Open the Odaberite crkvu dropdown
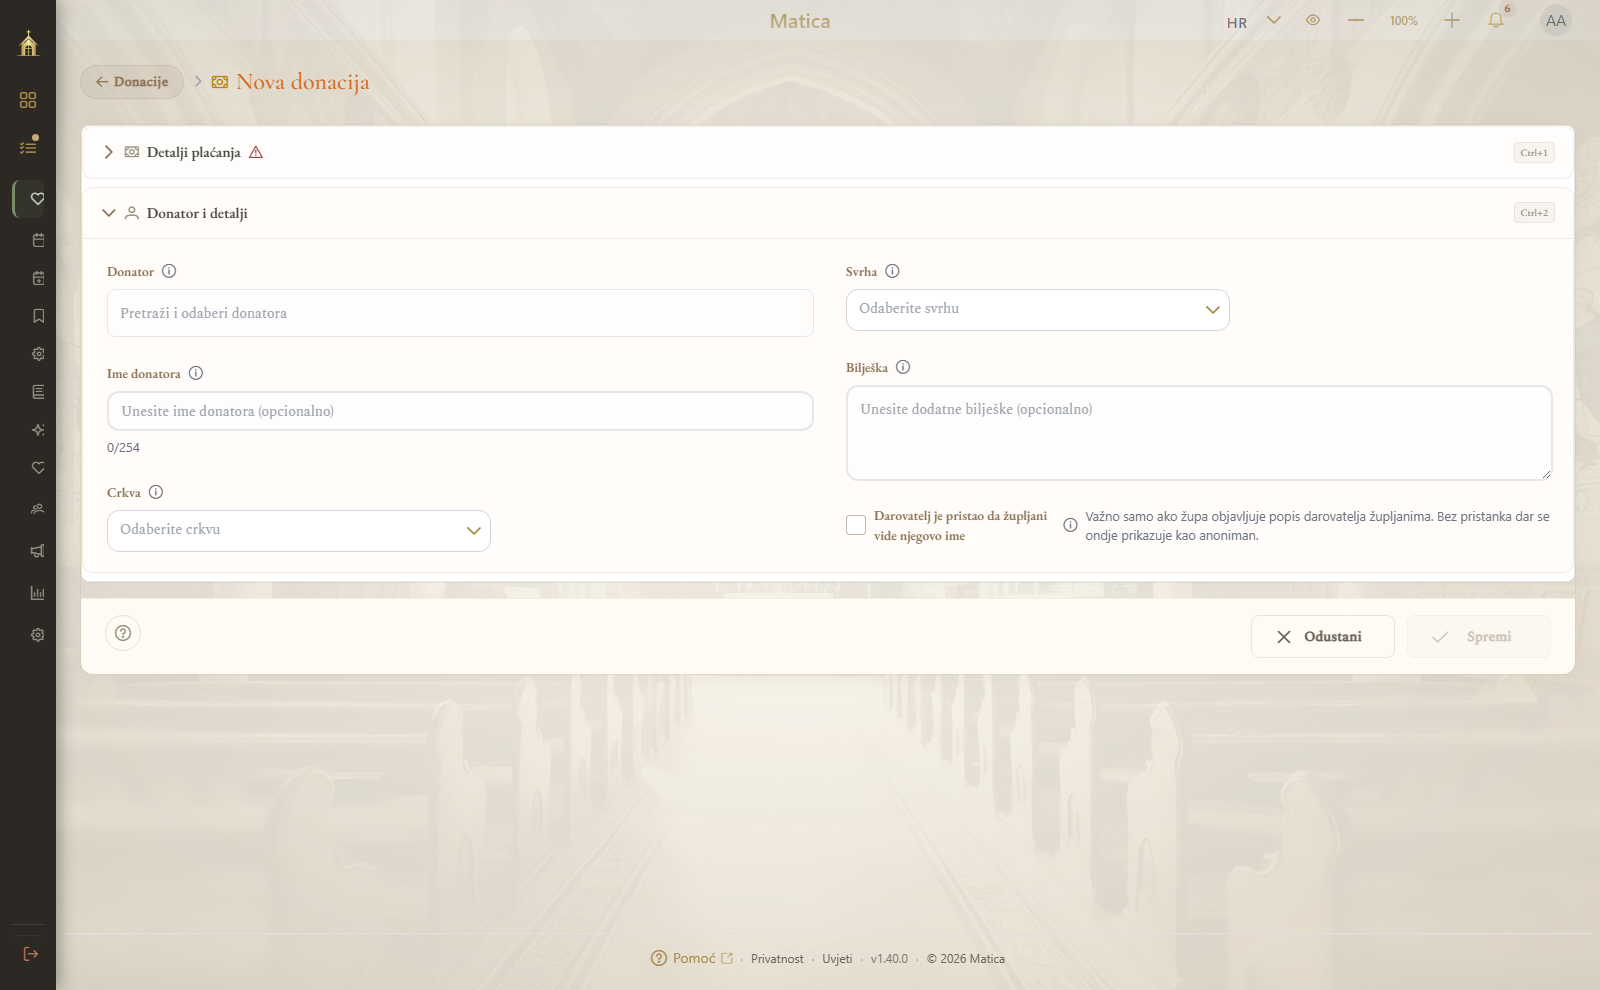1600x990 pixels. tap(299, 531)
